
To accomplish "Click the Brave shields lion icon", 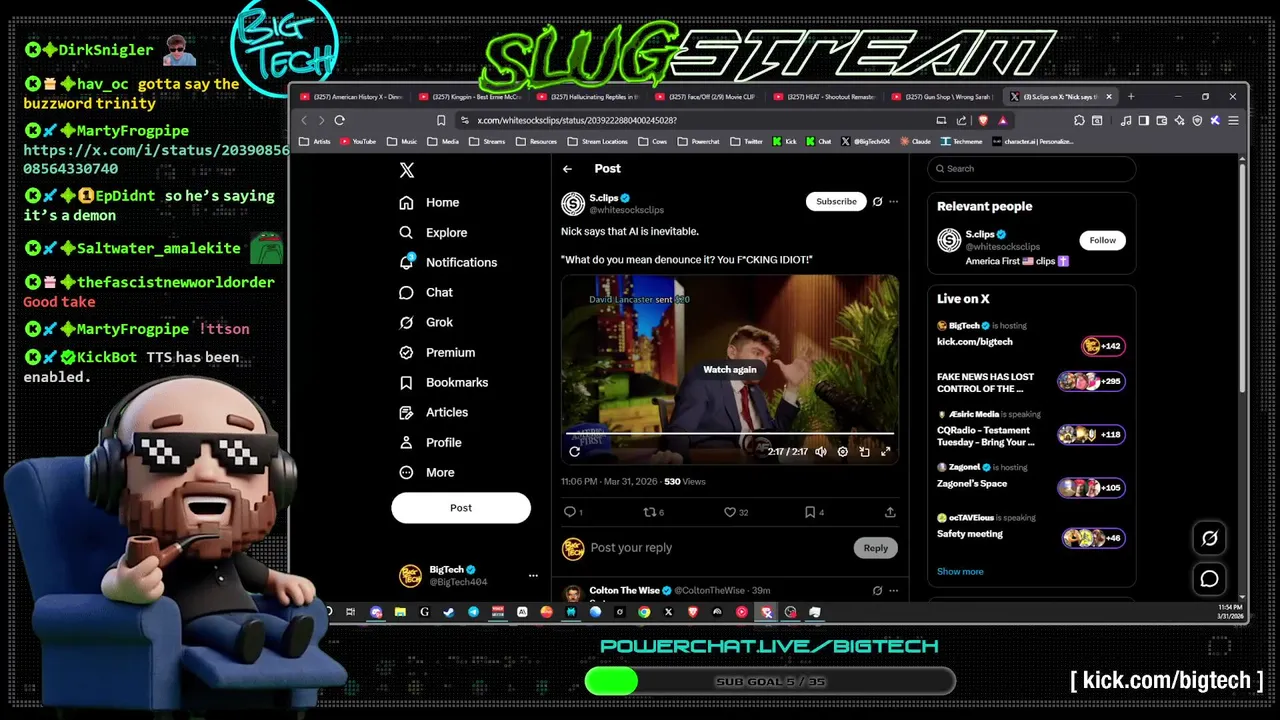I will point(983,120).
